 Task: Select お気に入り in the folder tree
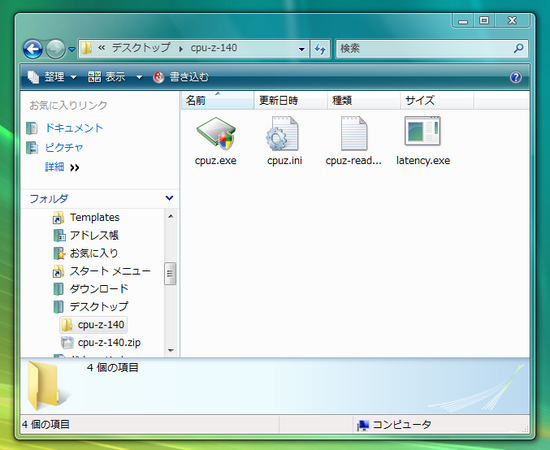(x=94, y=253)
